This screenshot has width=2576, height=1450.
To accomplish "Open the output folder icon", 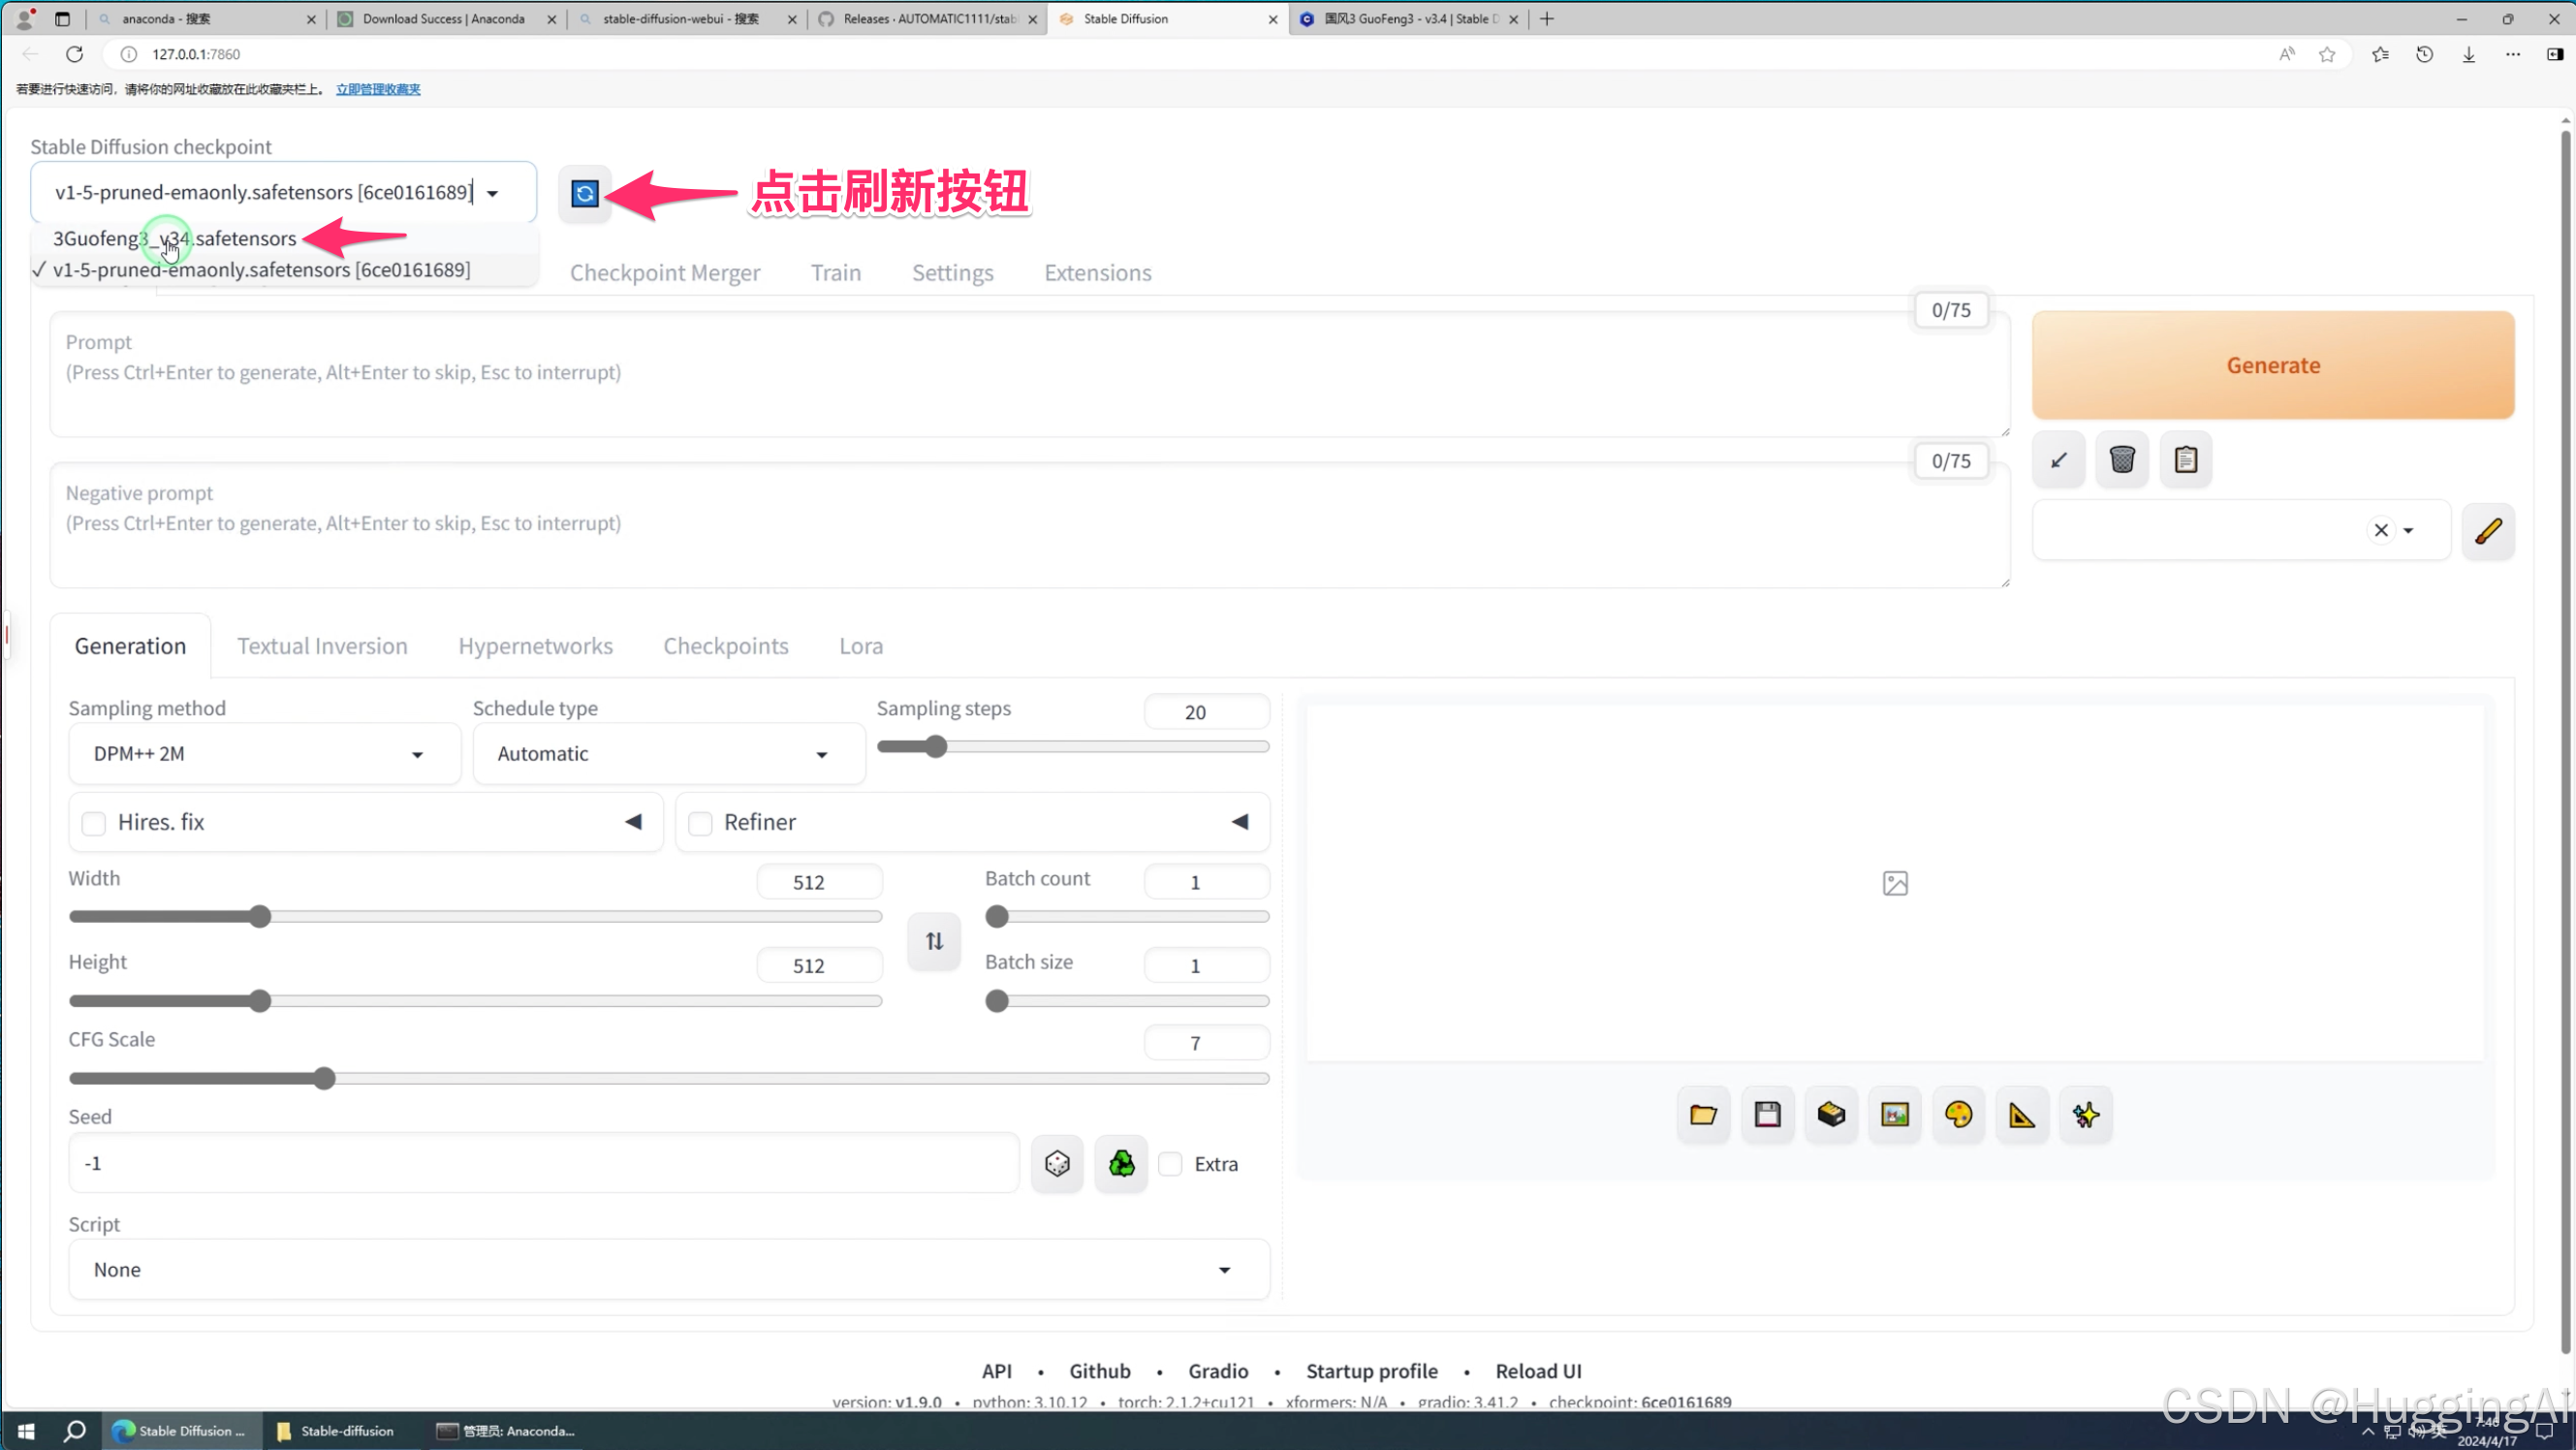I will pyautogui.click(x=1703, y=1115).
